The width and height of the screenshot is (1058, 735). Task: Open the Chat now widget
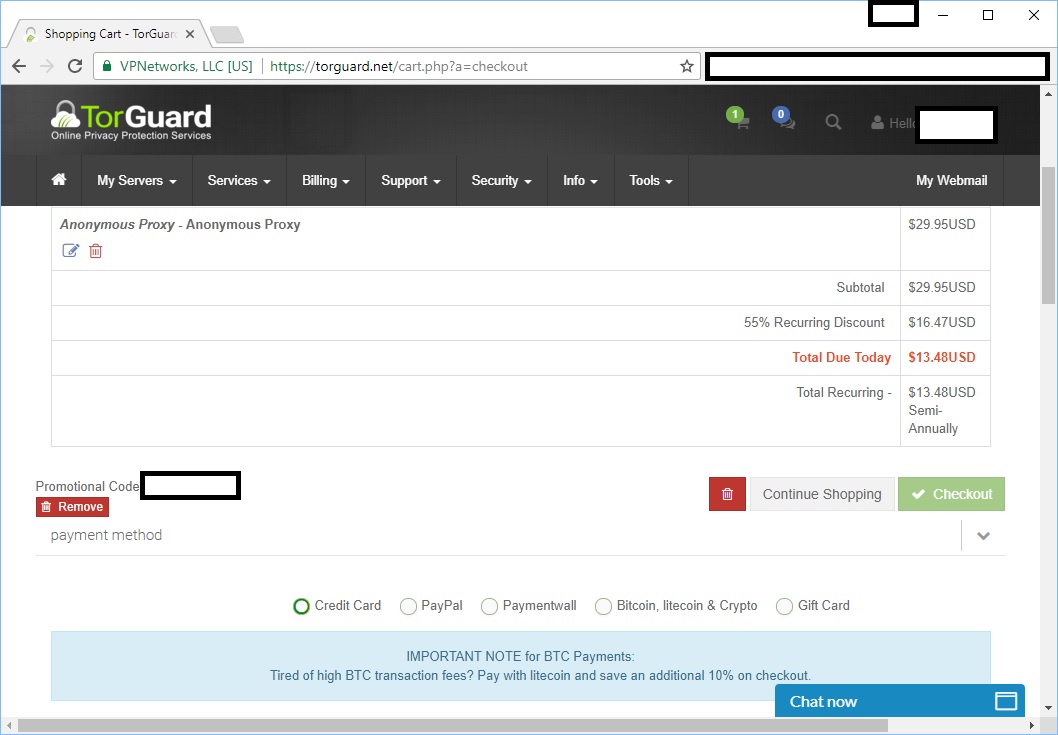pos(899,701)
